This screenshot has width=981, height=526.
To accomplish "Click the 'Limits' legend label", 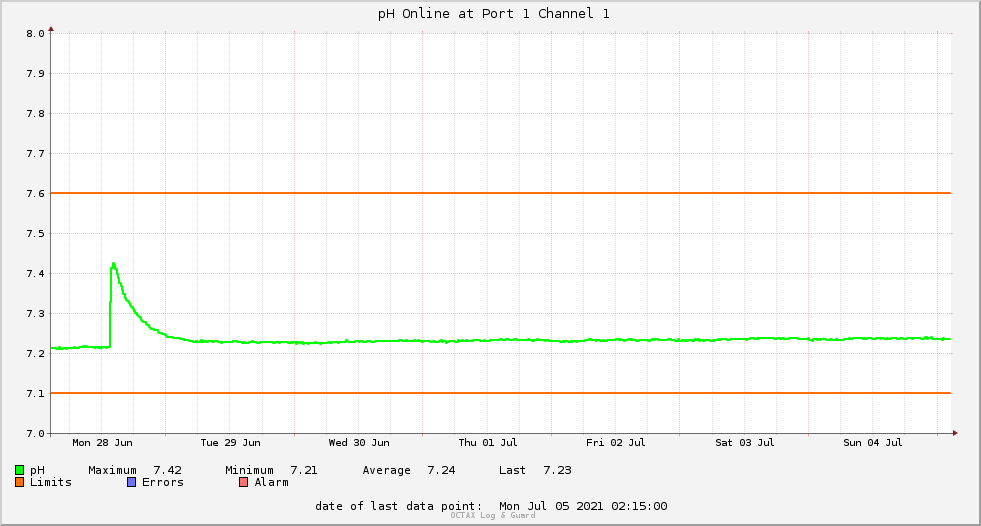I will 51,482.
